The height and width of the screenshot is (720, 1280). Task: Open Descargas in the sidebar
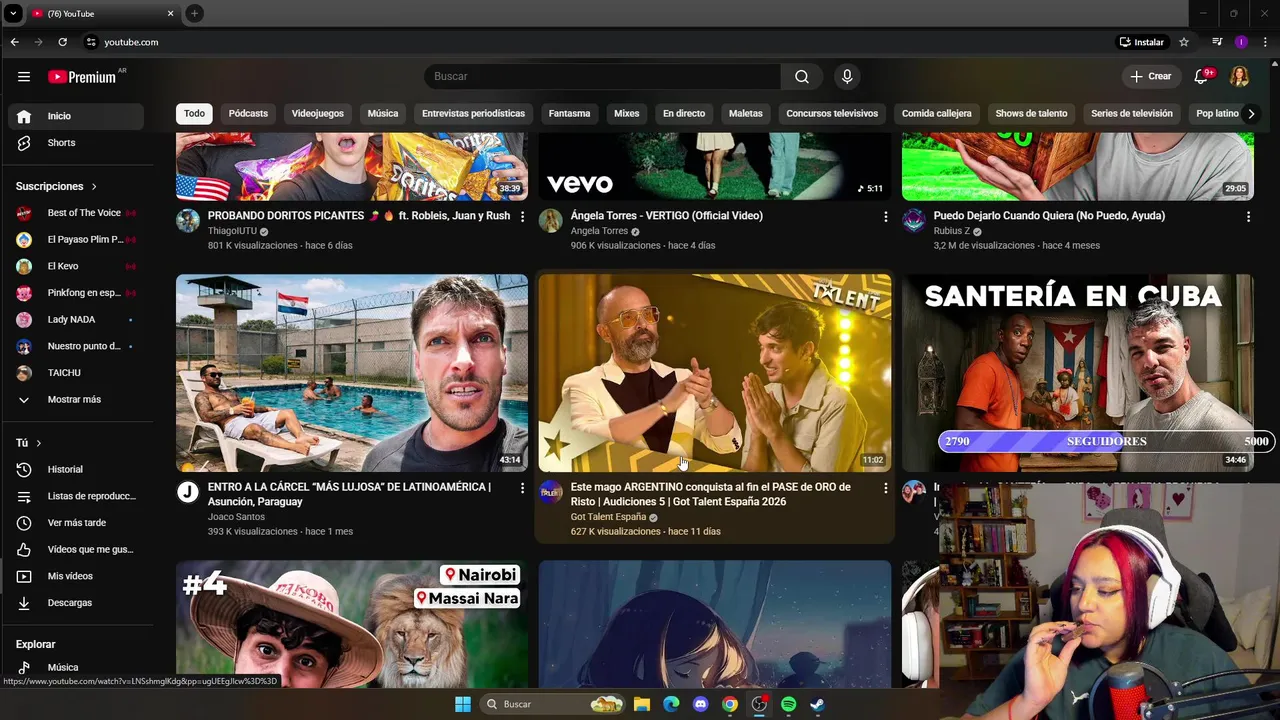click(x=76, y=603)
